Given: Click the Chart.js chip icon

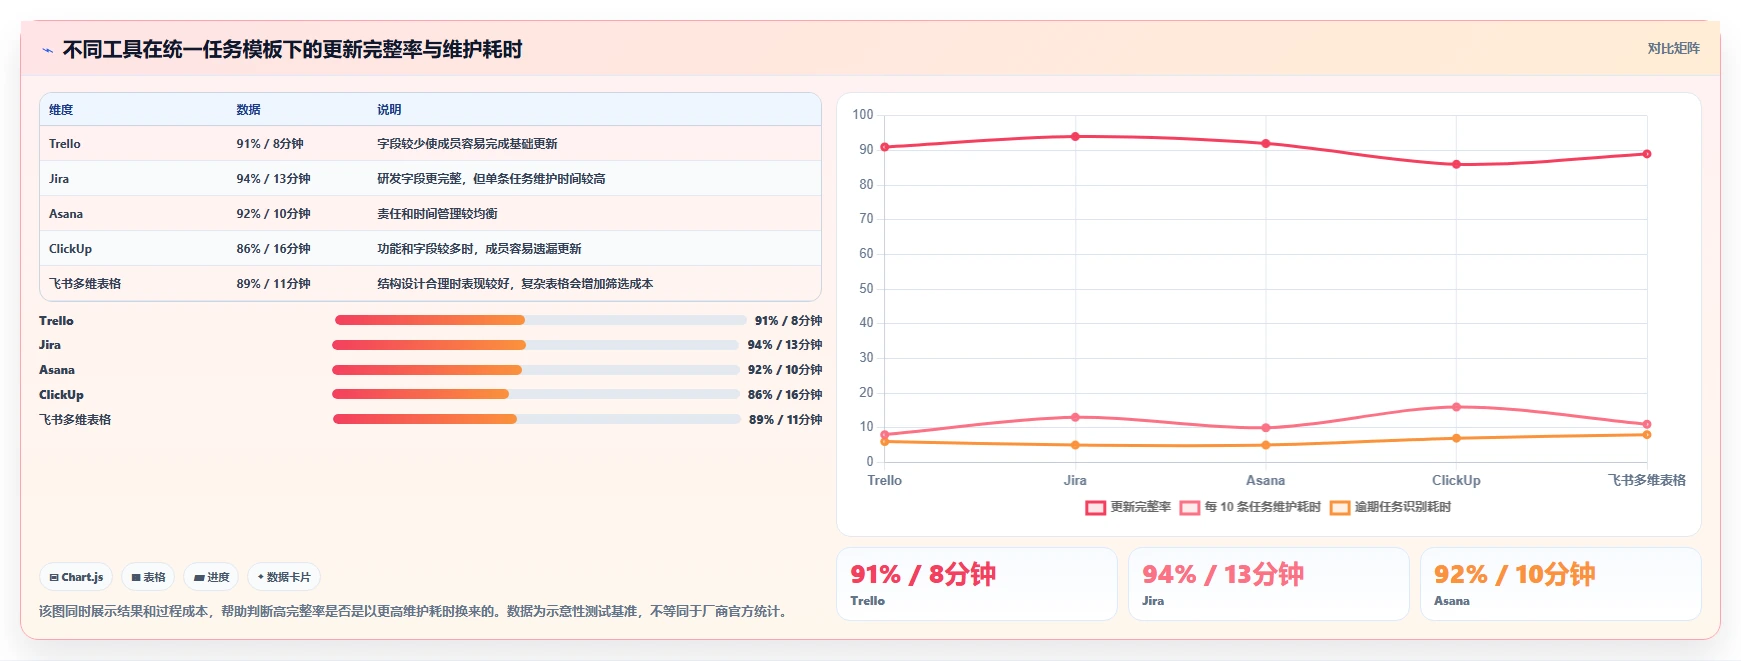Looking at the screenshot, I should (54, 577).
